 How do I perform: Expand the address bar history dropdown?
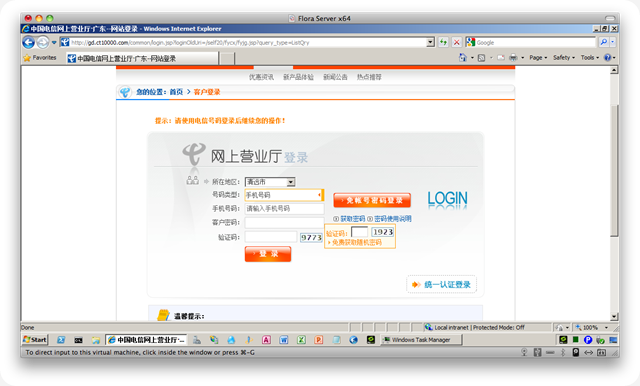430,42
